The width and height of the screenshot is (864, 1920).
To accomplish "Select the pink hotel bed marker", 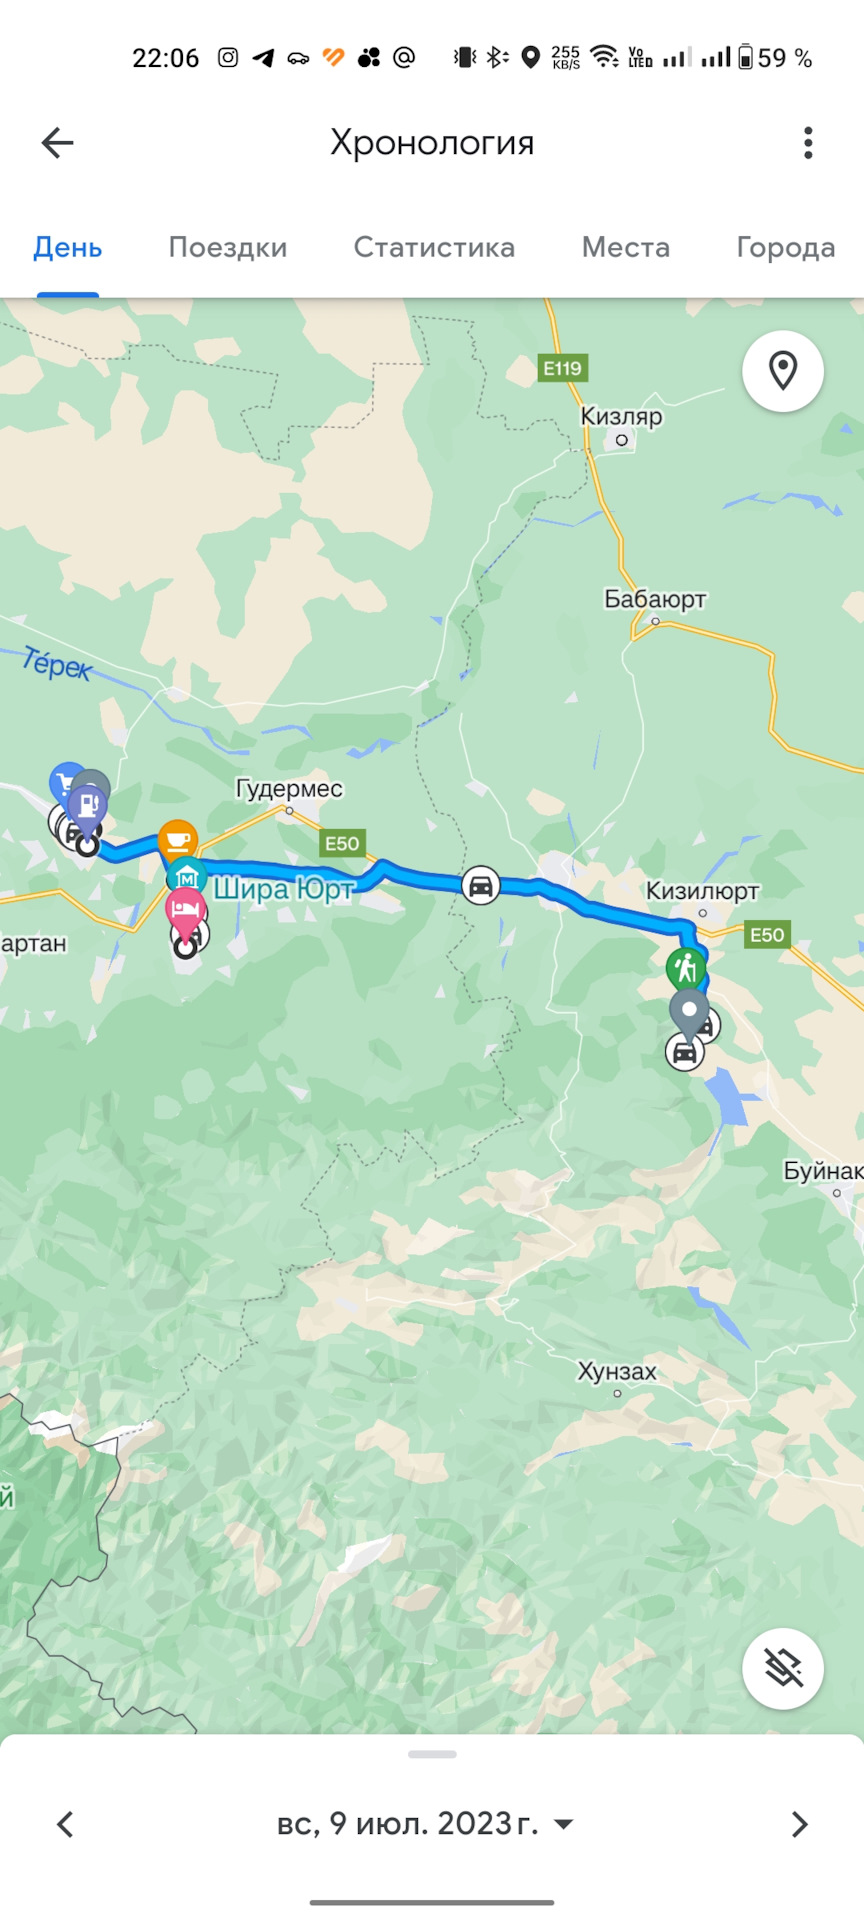I will 185,910.
